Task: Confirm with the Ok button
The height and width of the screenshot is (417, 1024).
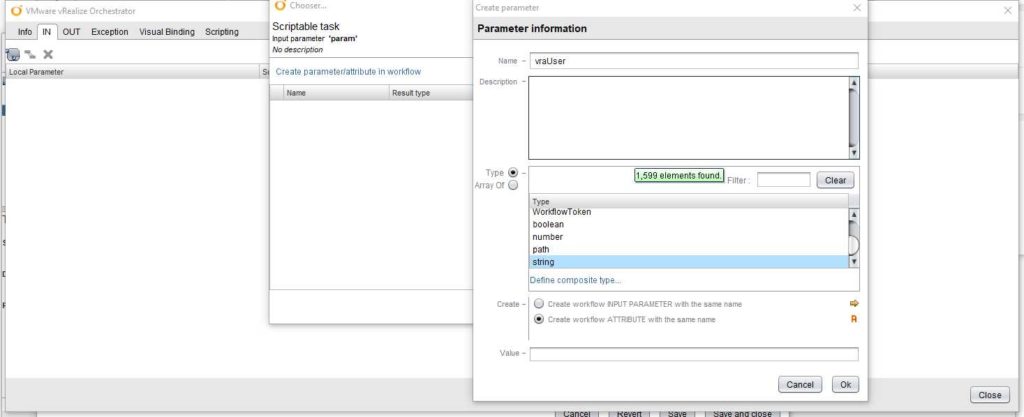Action: pos(846,384)
